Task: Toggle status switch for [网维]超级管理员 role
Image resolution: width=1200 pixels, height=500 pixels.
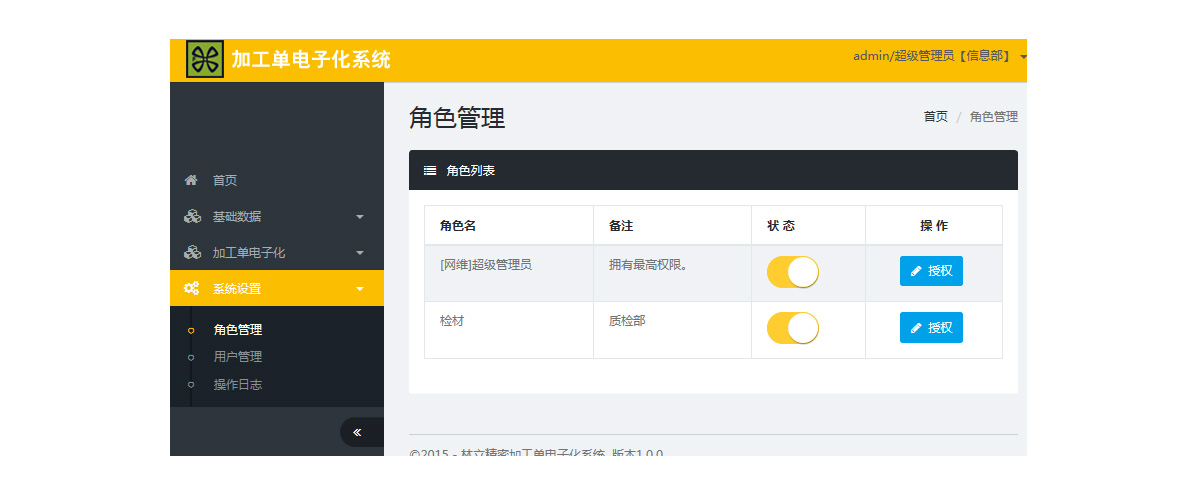Action: pos(792,272)
